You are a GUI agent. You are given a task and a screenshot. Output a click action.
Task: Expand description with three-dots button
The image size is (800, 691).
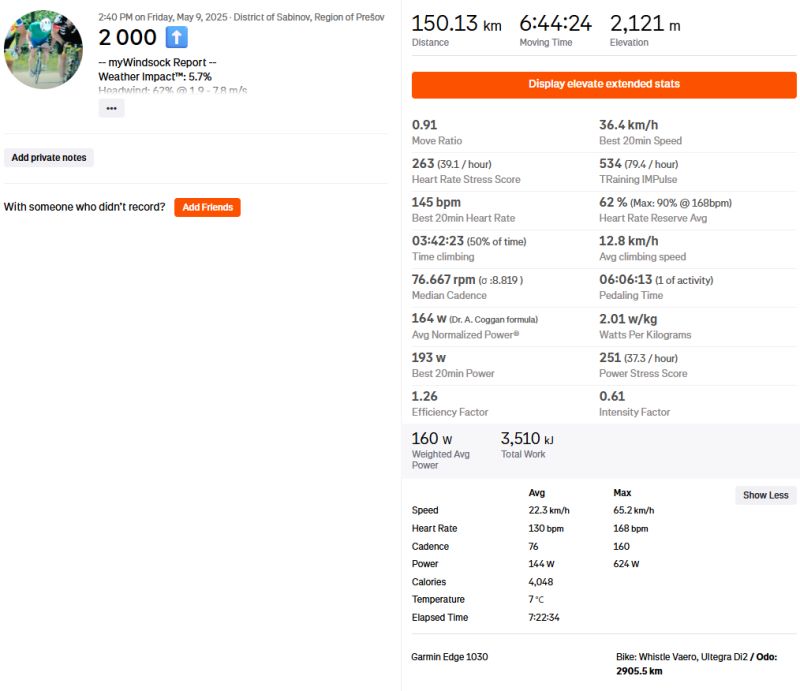pyautogui.click(x=111, y=108)
